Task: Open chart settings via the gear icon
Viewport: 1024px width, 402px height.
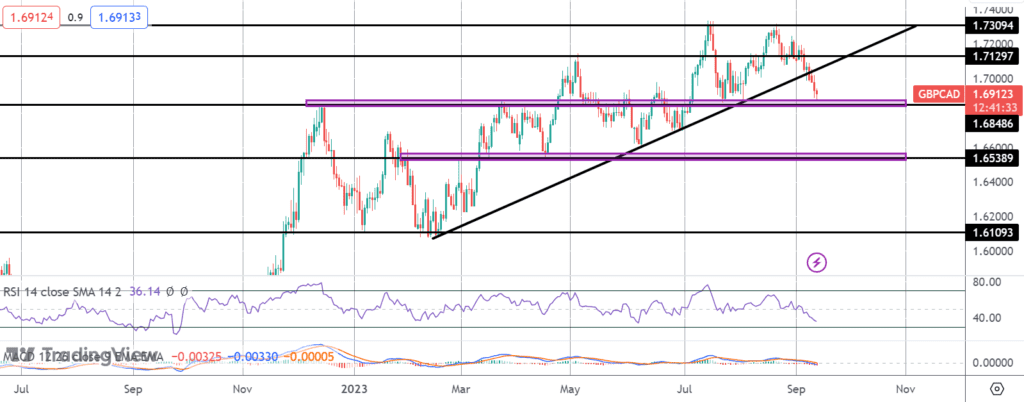Action: coord(997,388)
